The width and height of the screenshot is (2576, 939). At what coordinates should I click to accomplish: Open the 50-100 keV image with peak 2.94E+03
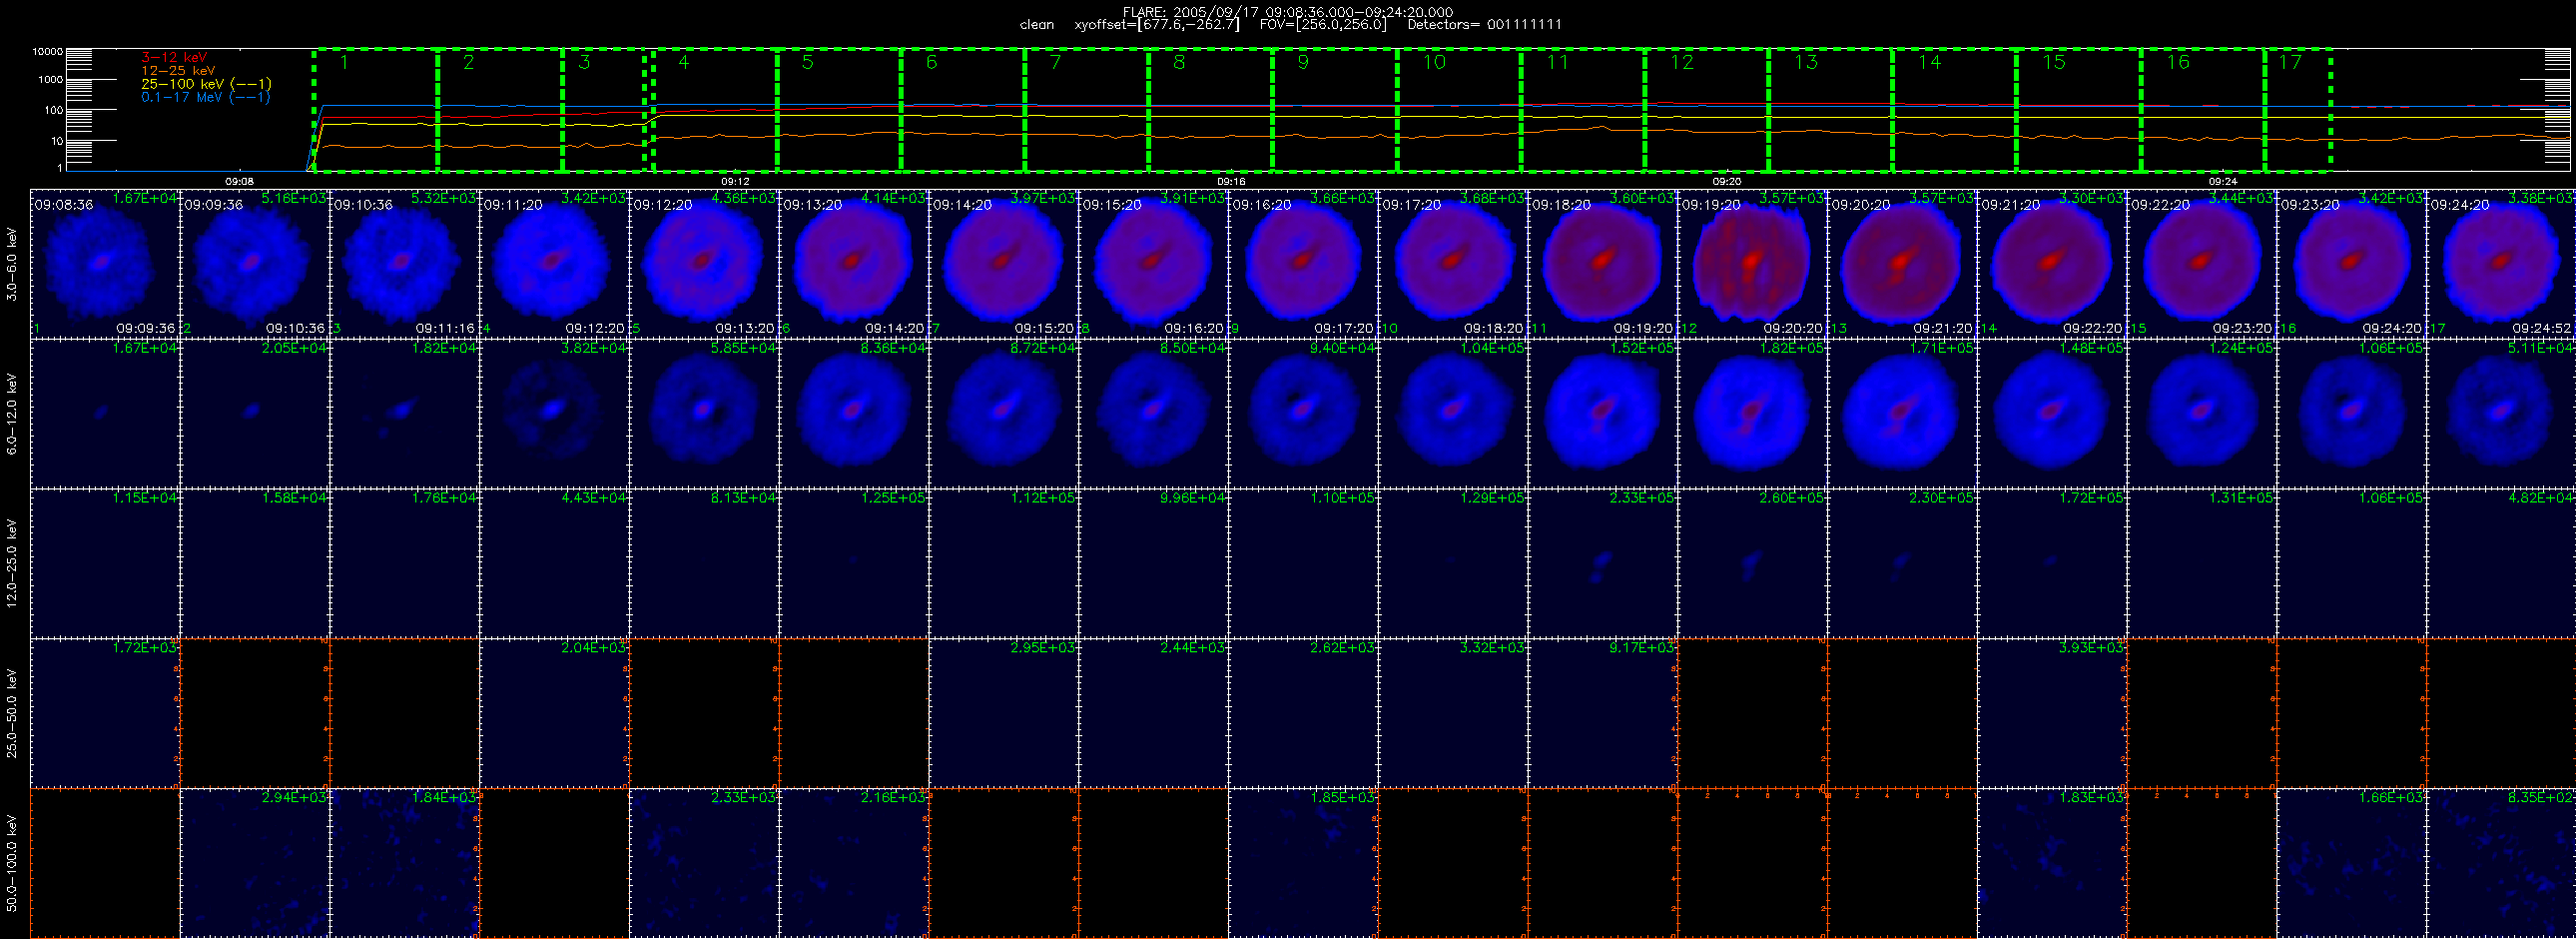(x=255, y=863)
